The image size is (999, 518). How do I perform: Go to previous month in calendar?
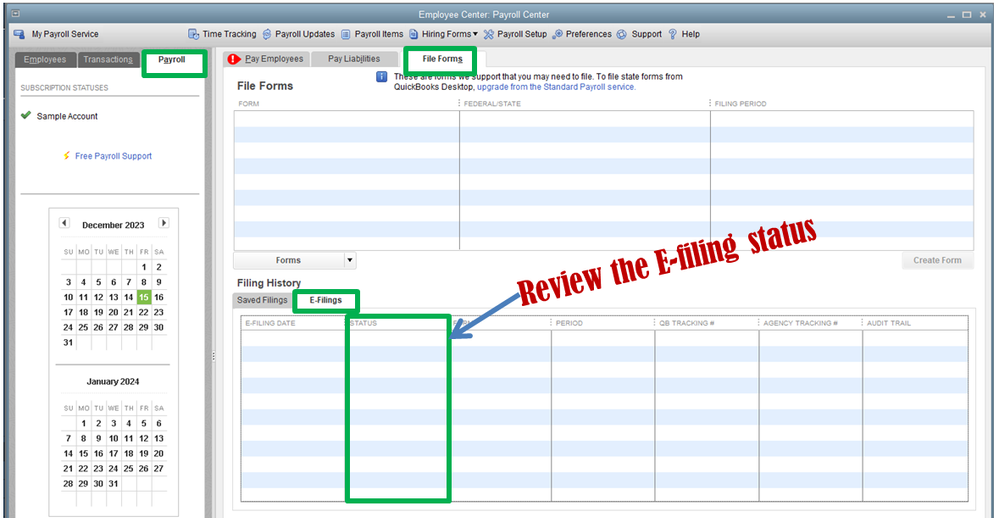[64, 223]
